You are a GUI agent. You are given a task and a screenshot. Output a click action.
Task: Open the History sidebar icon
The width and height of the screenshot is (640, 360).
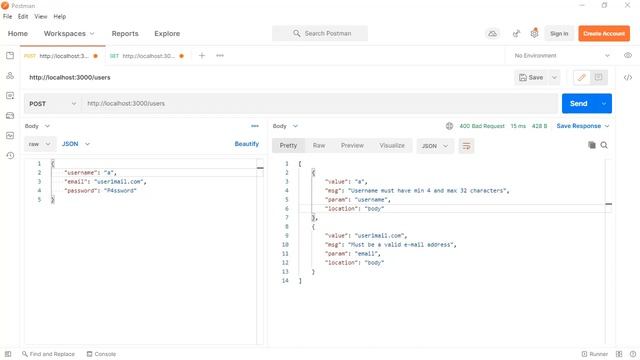click(10, 156)
